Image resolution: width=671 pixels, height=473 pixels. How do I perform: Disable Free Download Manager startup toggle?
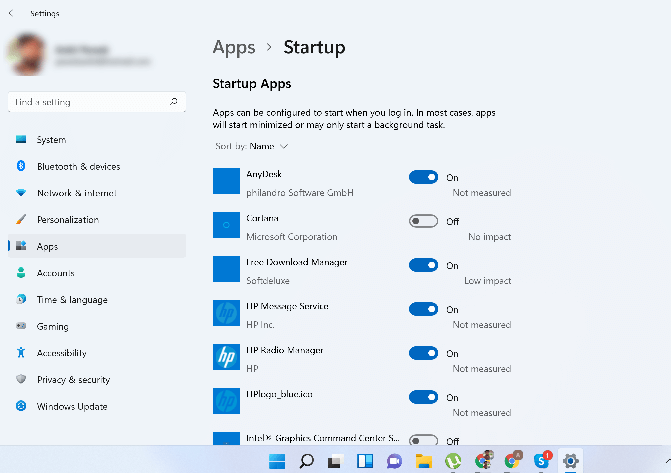pyautogui.click(x=423, y=265)
